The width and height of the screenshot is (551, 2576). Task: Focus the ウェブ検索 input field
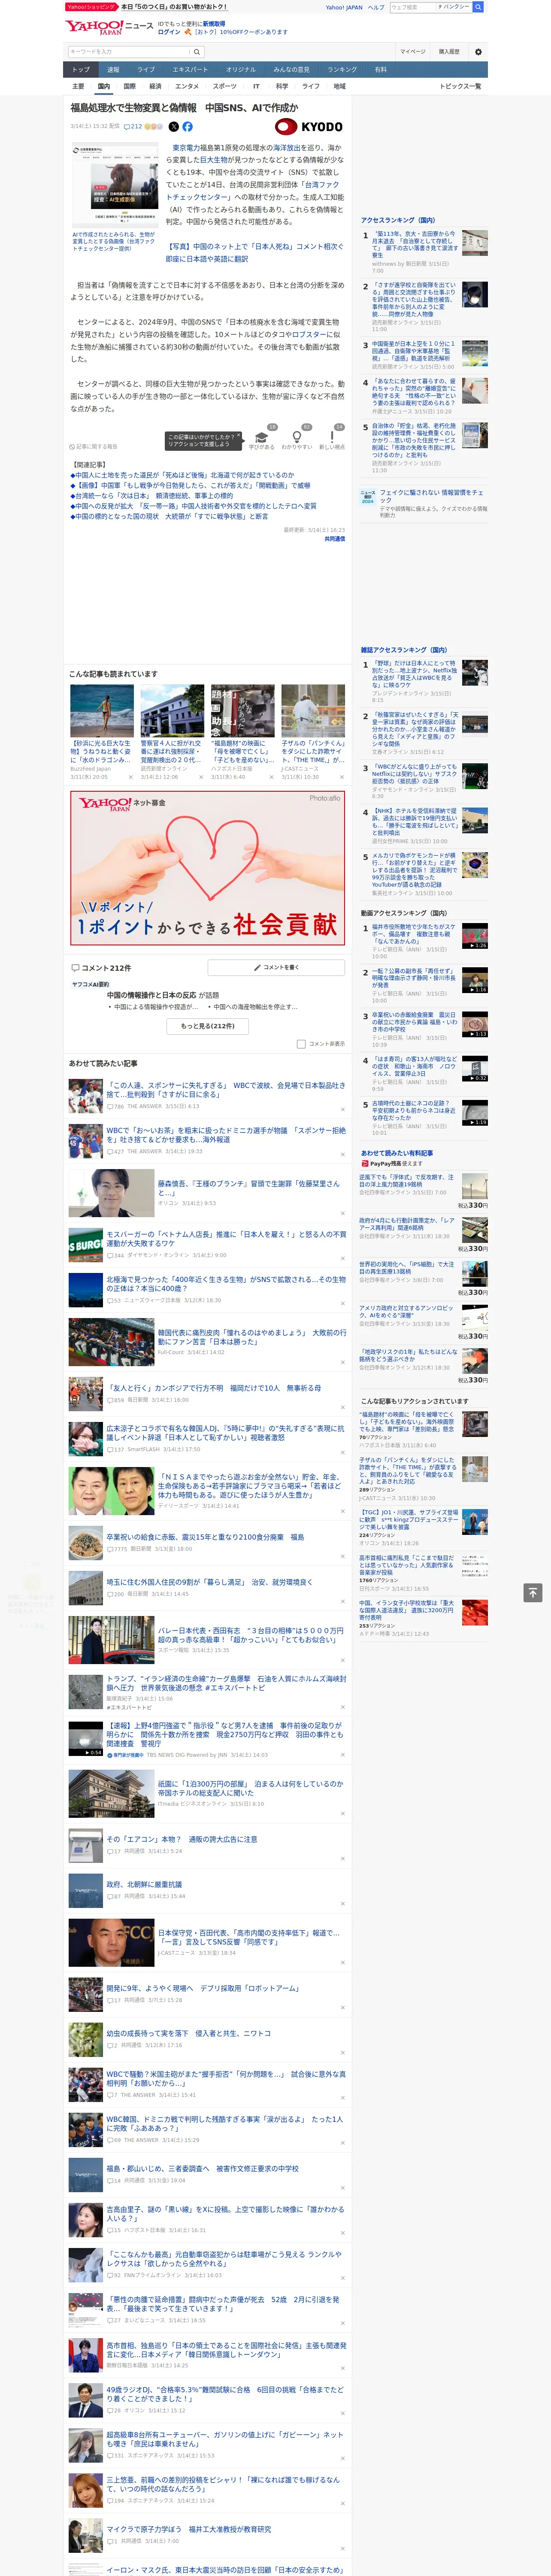pyautogui.click(x=412, y=7)
